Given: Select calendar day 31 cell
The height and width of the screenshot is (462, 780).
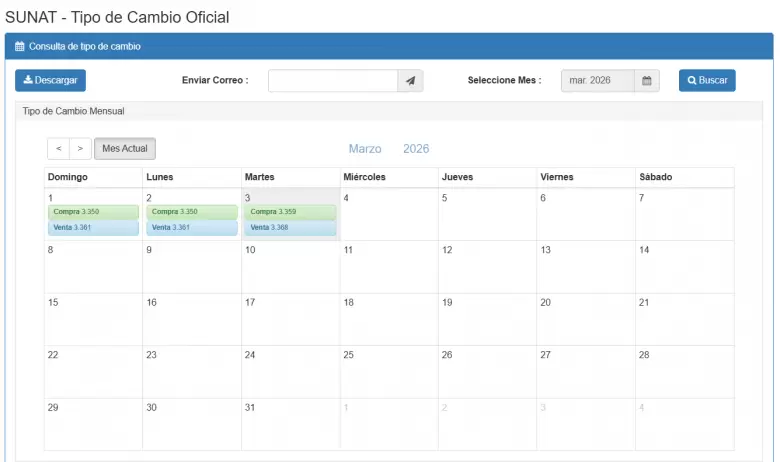Looking at the screenshot, I should point(290,424).
